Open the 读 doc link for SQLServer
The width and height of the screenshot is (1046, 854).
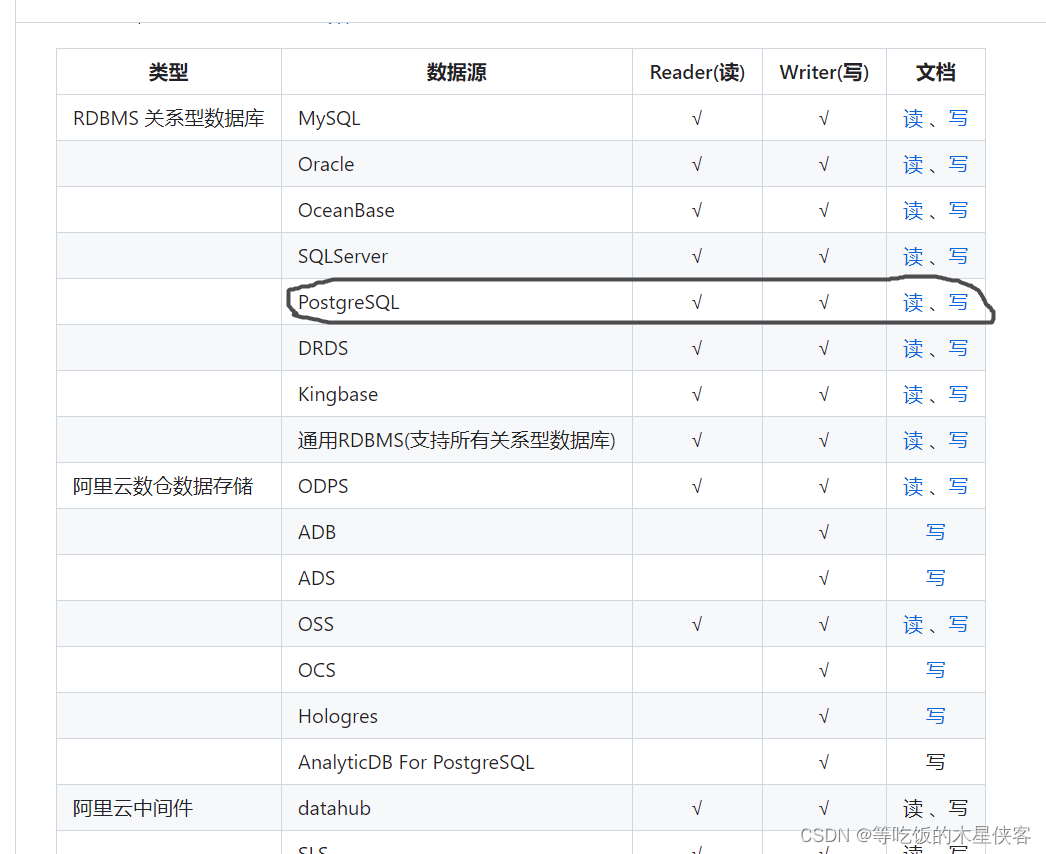coord(913,256)
